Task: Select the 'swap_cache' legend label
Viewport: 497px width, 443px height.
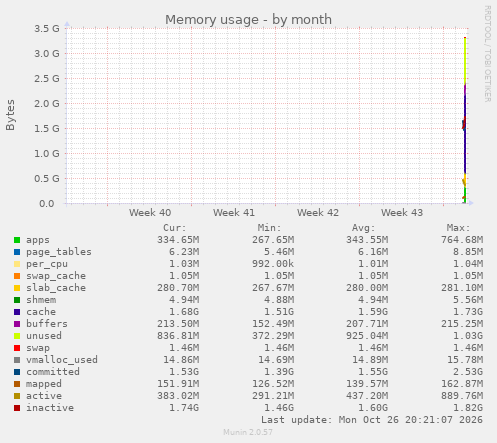Action: click(x=56, y=276)
